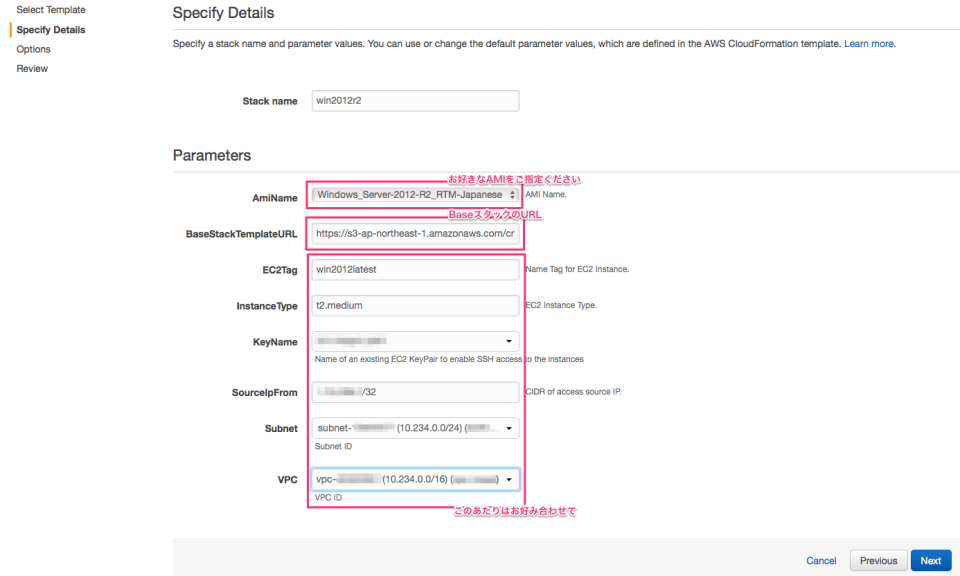Click the InstanceType field showing t2.medium
Image resolution: width=960 pixels, height=576 pixels.
pos(414,305)
